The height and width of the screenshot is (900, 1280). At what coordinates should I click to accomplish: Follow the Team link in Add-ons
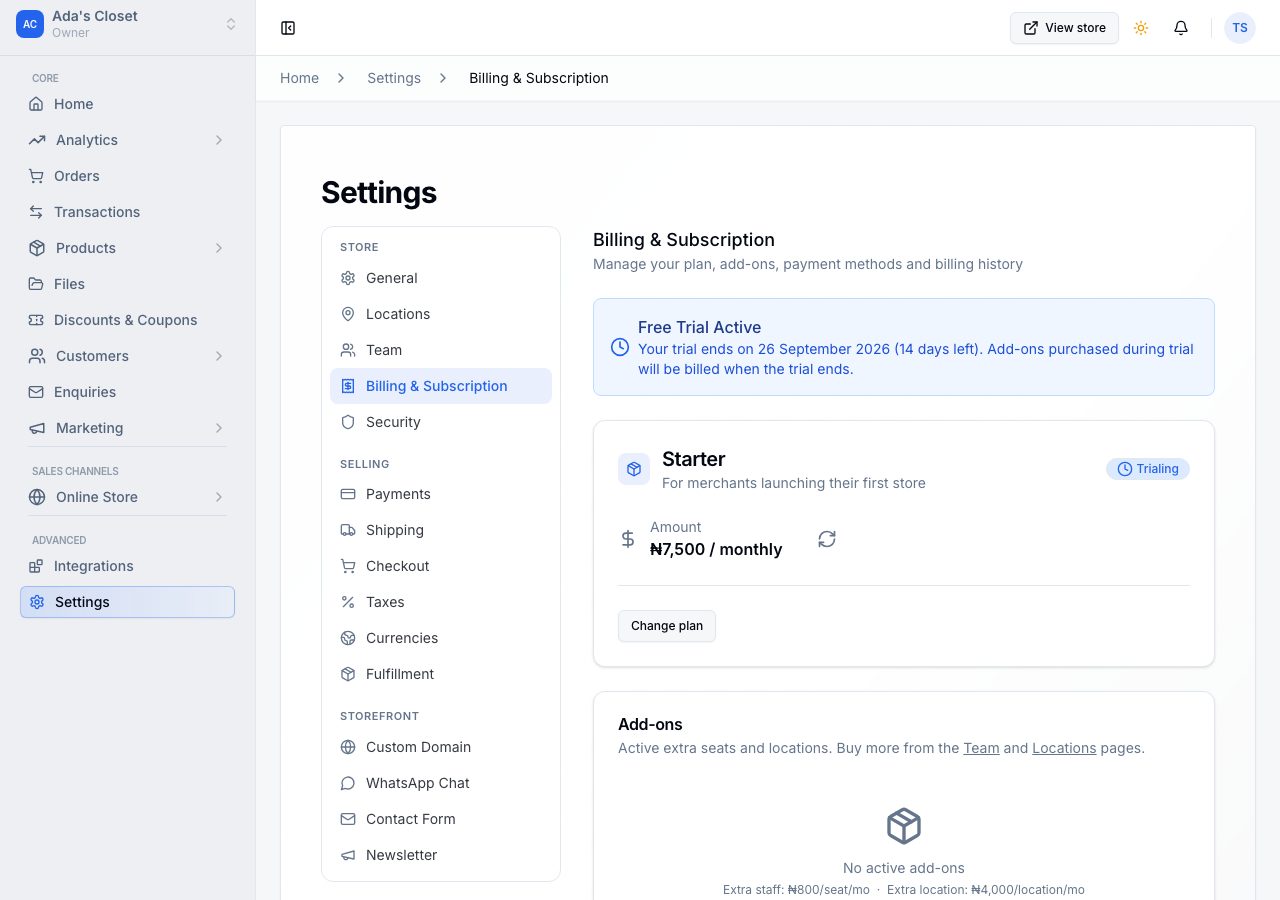coord(981,748)
